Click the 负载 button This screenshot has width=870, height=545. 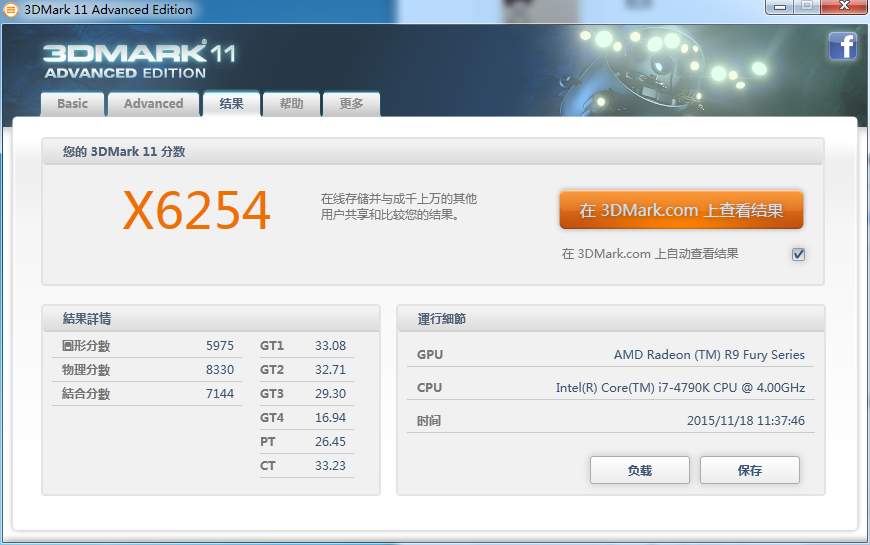[640, 471]
